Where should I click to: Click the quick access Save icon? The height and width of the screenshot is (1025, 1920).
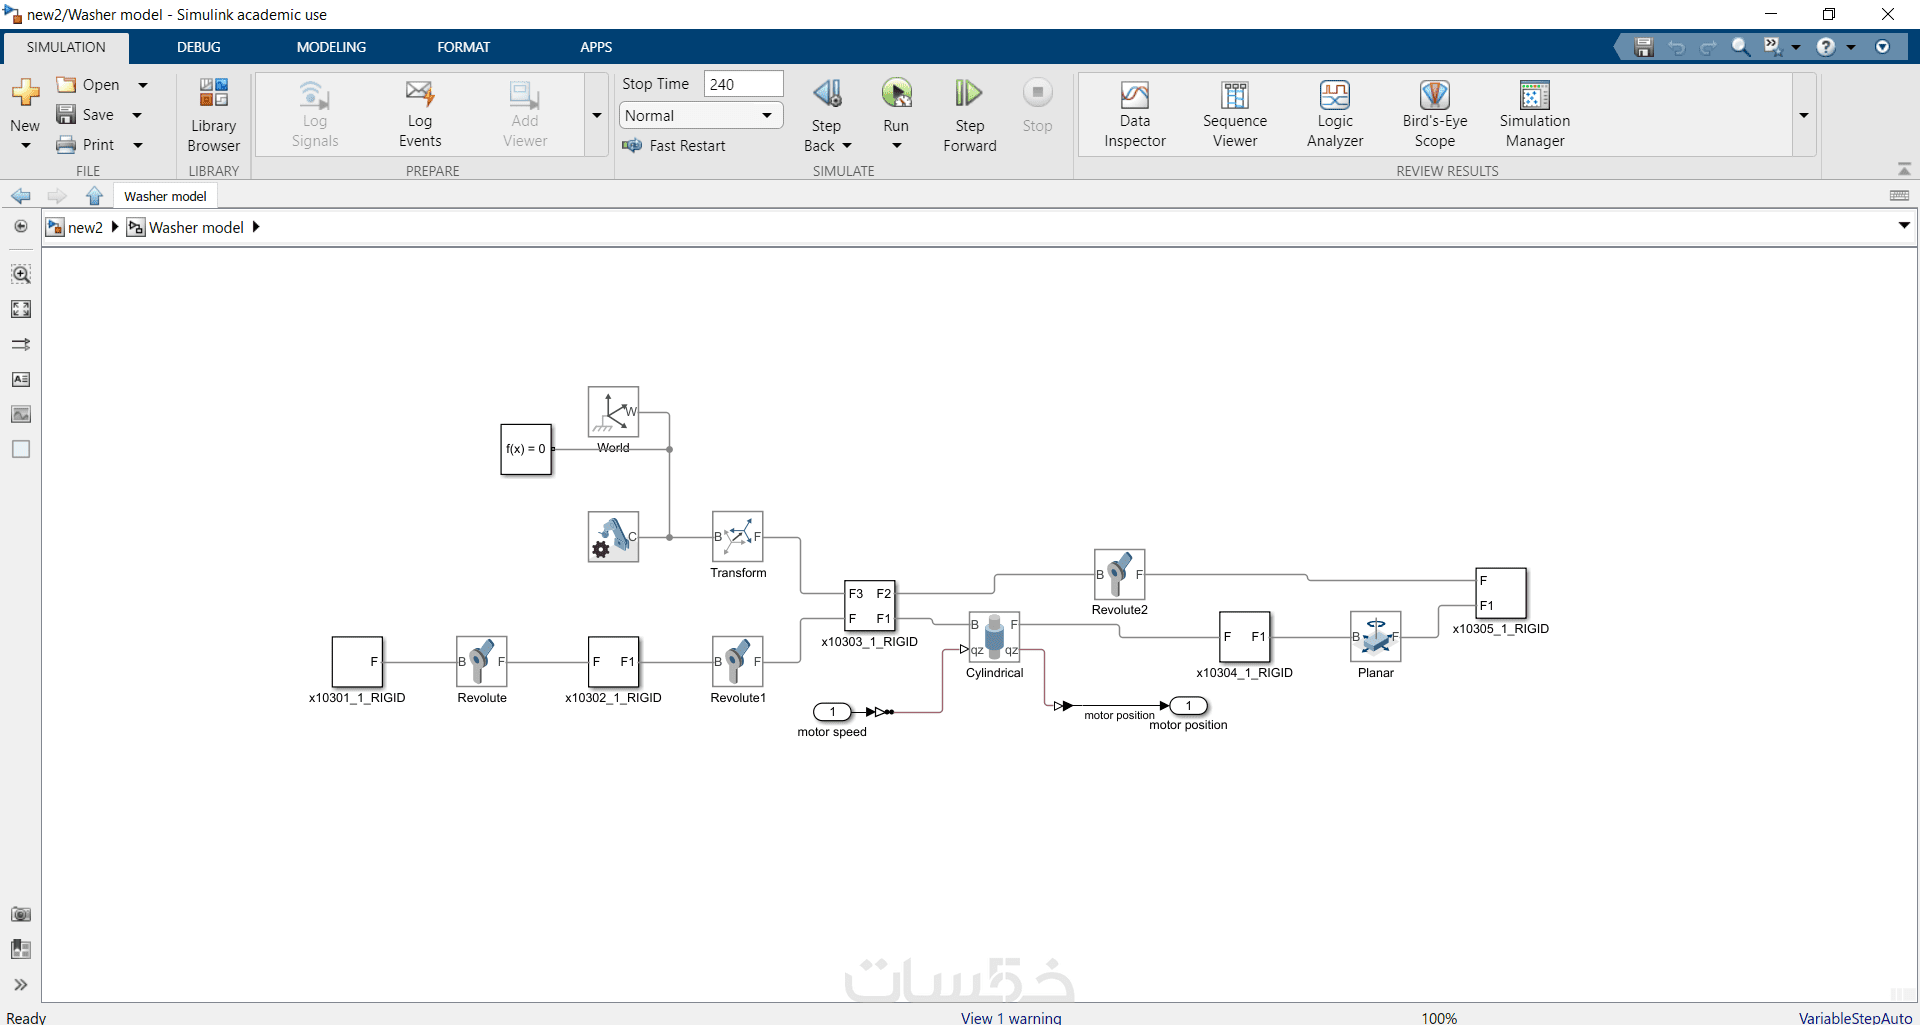tap(1644, 47)
